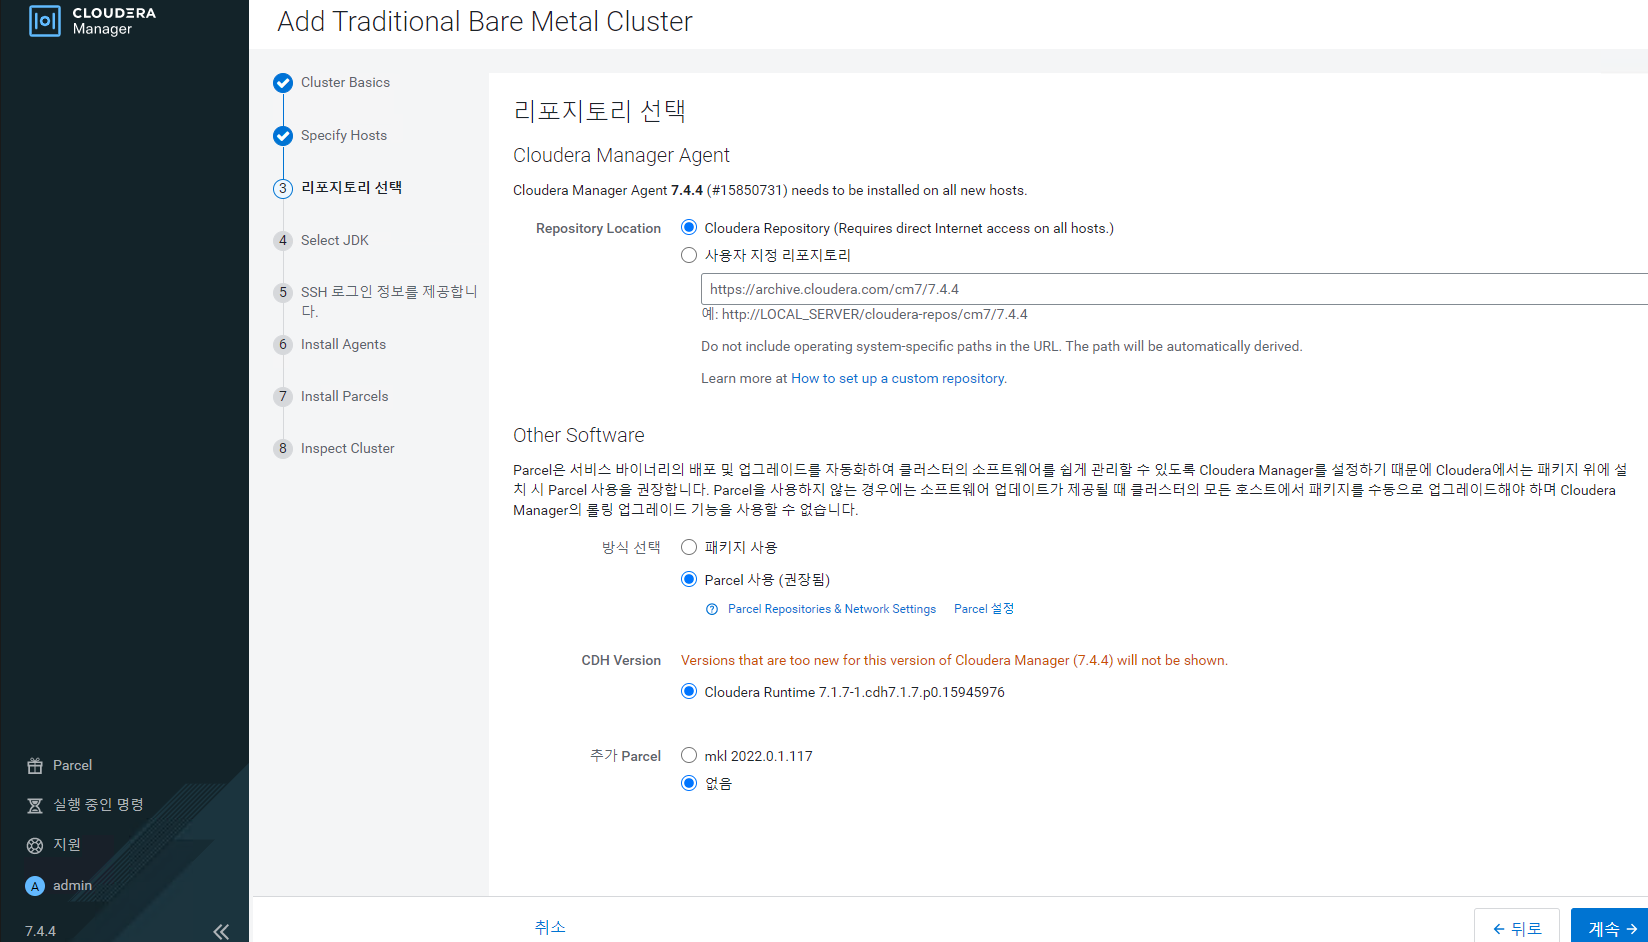1648x942 pixels.
Task: Go to Inspect Cluster step
Action: (348, 448)
